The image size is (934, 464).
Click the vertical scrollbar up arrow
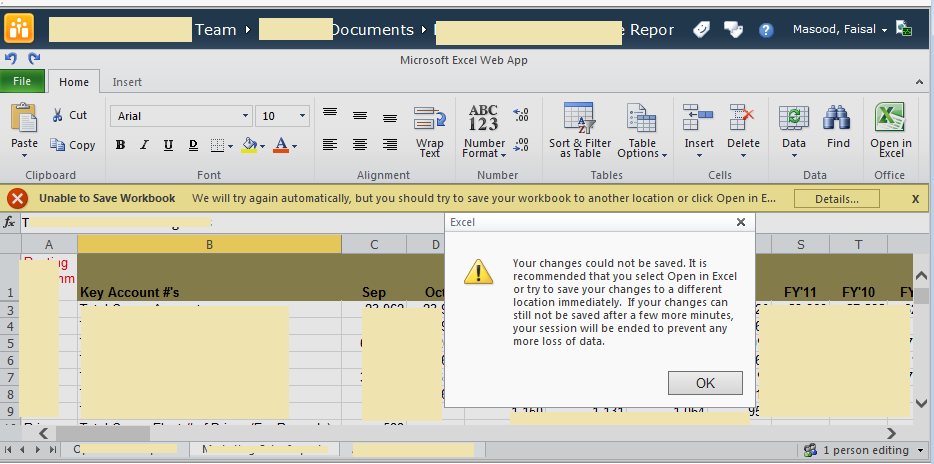pos(921,275)
